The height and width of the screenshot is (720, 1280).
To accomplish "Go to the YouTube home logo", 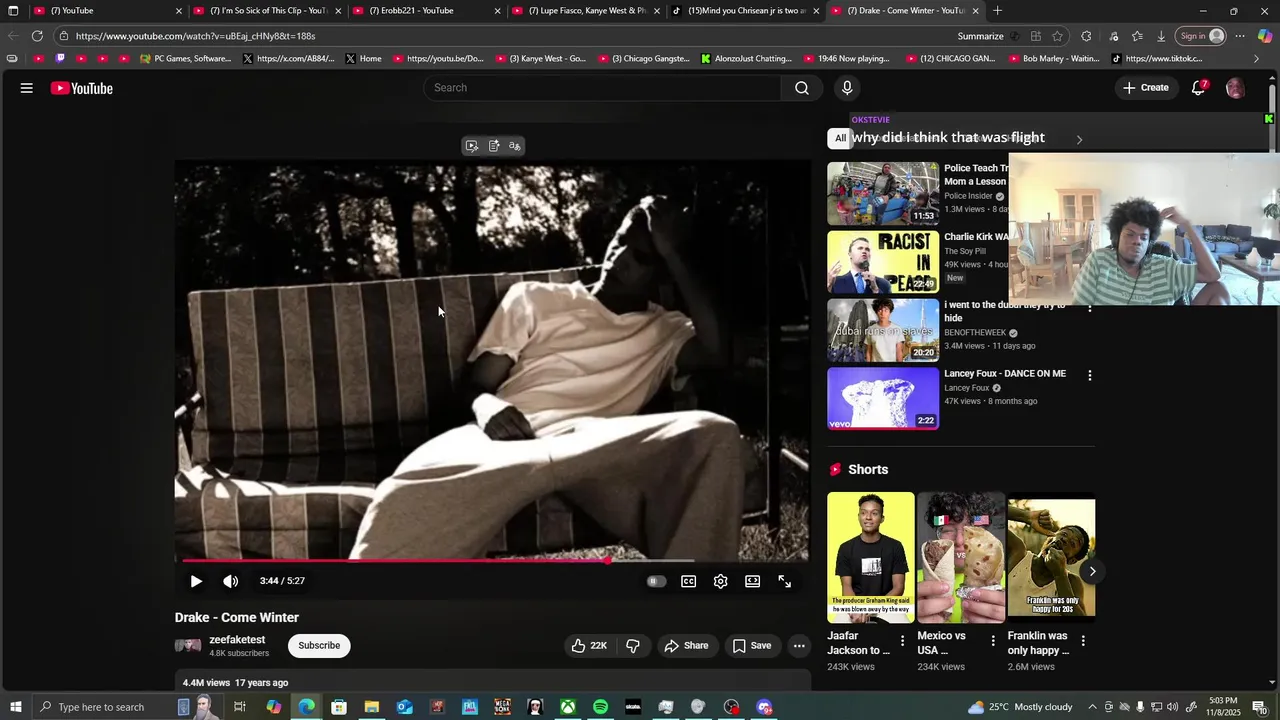I will click(82, 88).
